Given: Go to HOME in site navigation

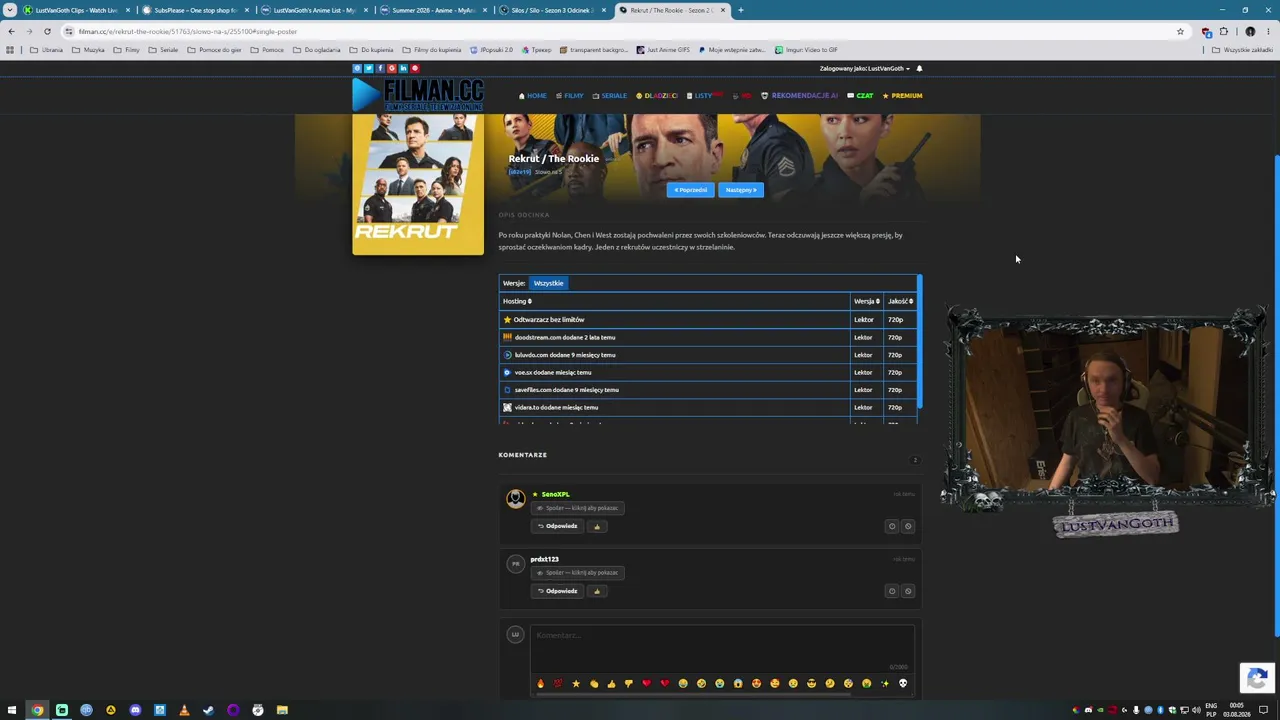Looking at the screenshot, I should coord(532,96).
